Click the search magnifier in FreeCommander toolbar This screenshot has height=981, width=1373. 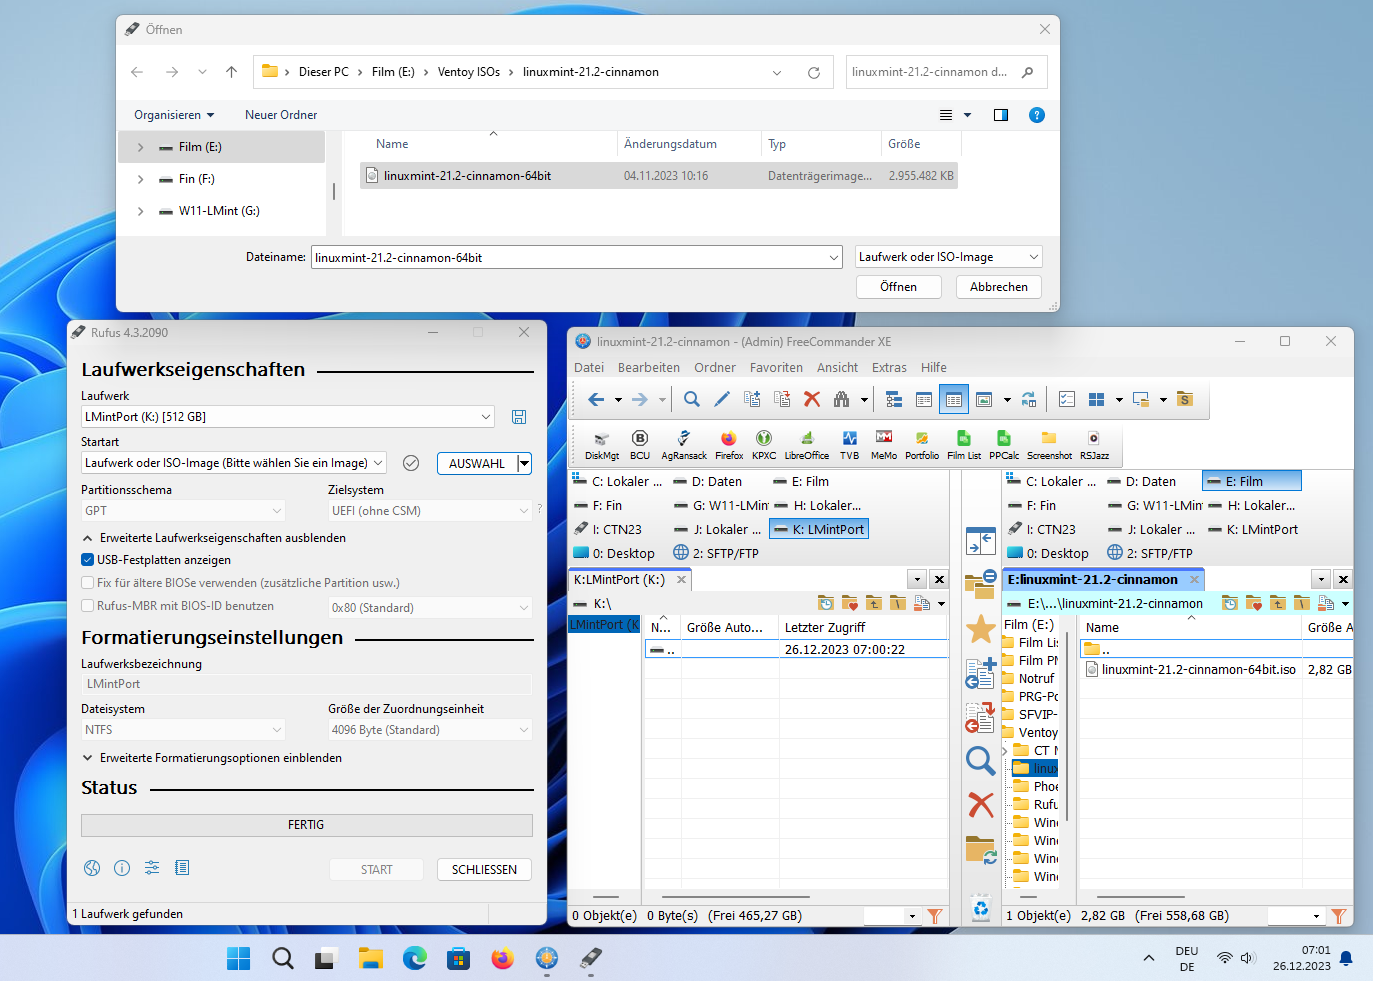click(691, 399)
